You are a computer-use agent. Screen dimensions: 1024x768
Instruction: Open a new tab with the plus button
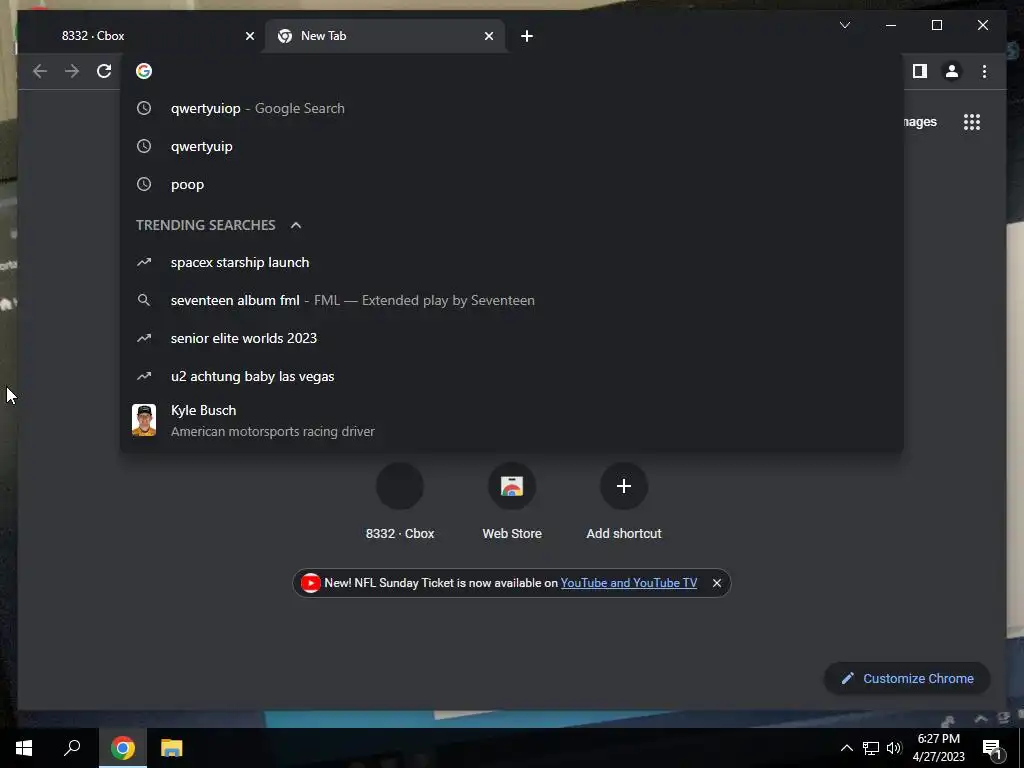coord(527,36)
